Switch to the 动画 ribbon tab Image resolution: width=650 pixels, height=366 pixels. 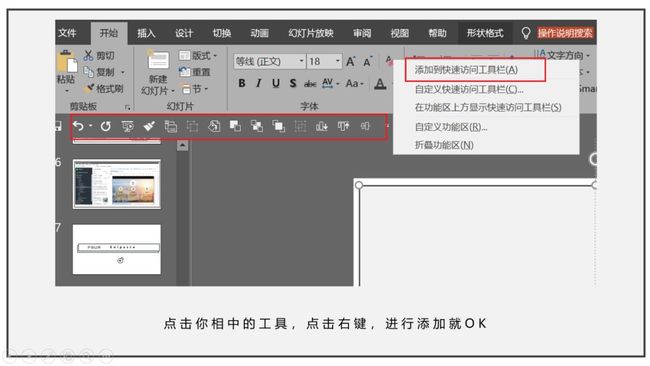pos(260,33)
